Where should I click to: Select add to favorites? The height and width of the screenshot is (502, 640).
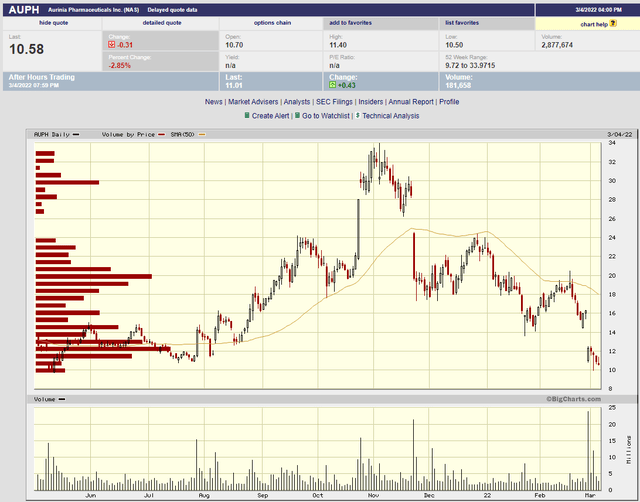pyautogui.click(x=350, y=23)
